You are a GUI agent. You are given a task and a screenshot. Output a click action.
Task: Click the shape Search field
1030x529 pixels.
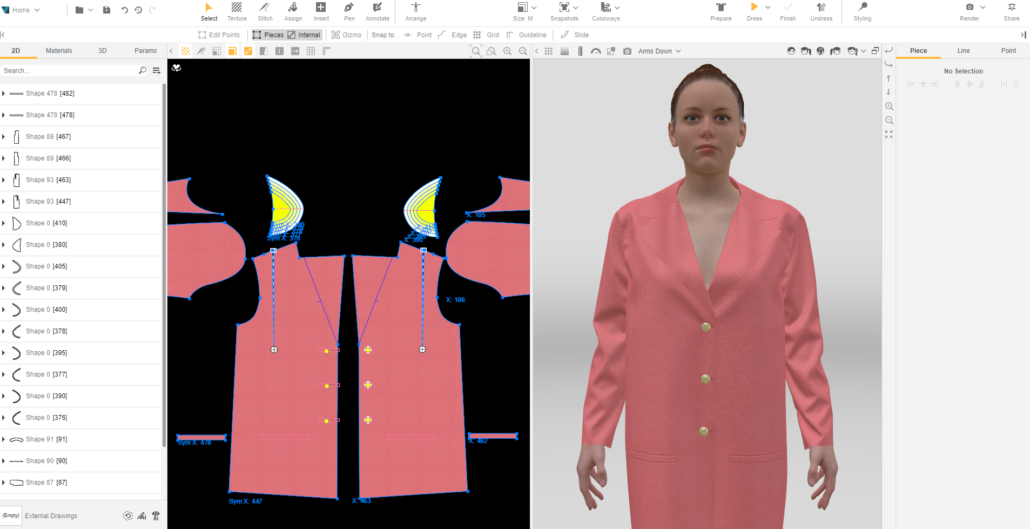click(x=68, y=71)
